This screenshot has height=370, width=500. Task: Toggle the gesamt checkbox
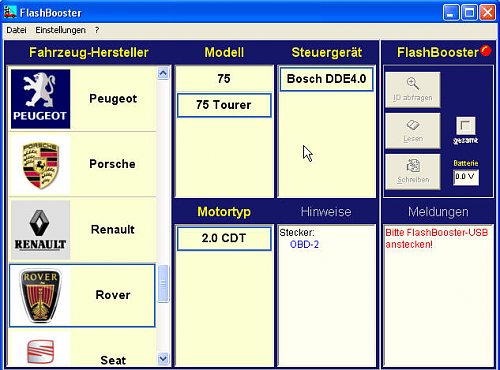[466, 126]
